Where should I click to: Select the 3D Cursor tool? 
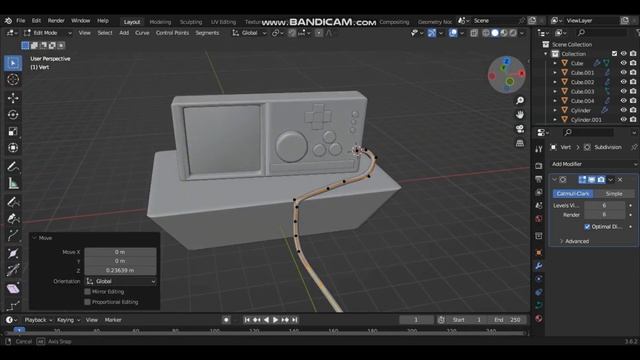(13, 80)
